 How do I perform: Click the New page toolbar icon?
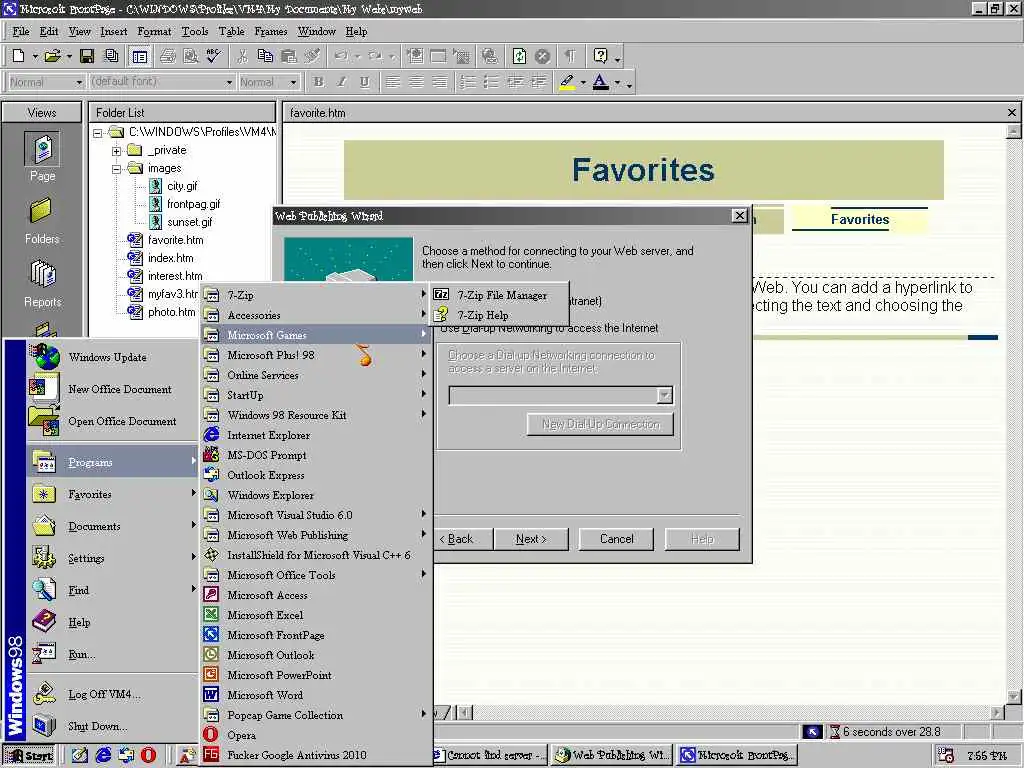click(18, 56)
